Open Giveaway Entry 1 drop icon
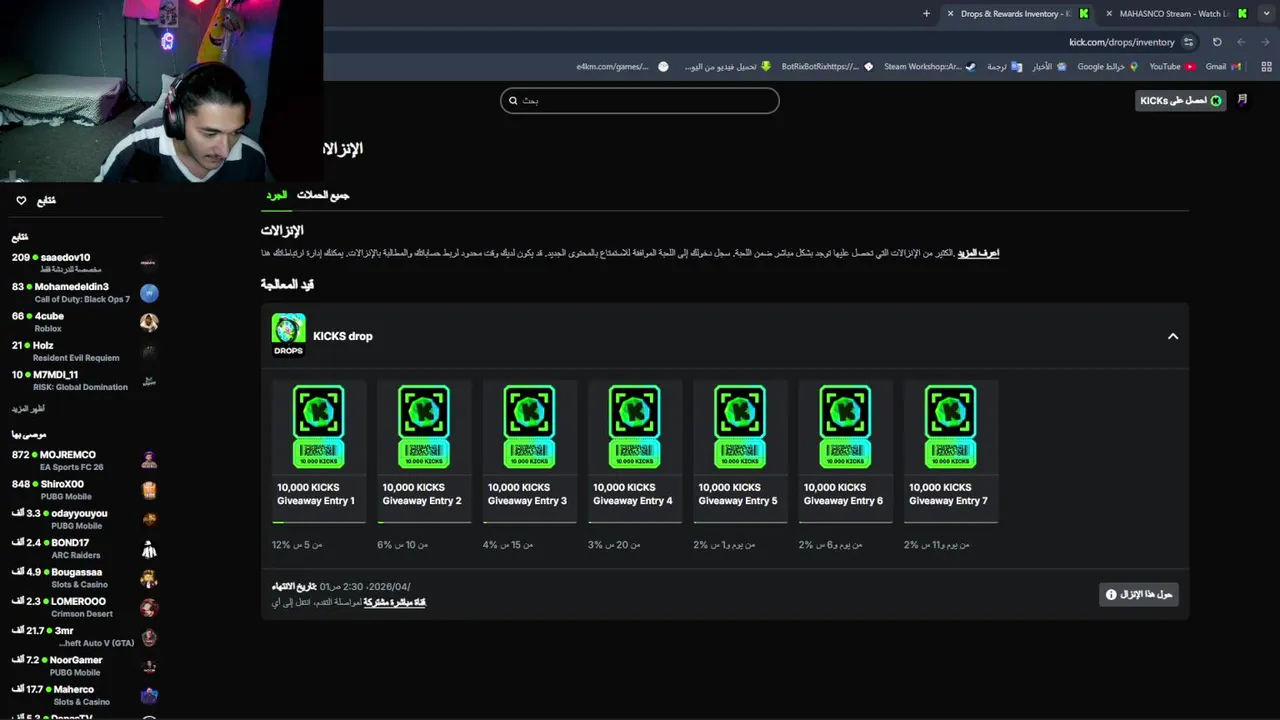The height and width of the screenshot is (720, 1280). (x=319, y=427)
